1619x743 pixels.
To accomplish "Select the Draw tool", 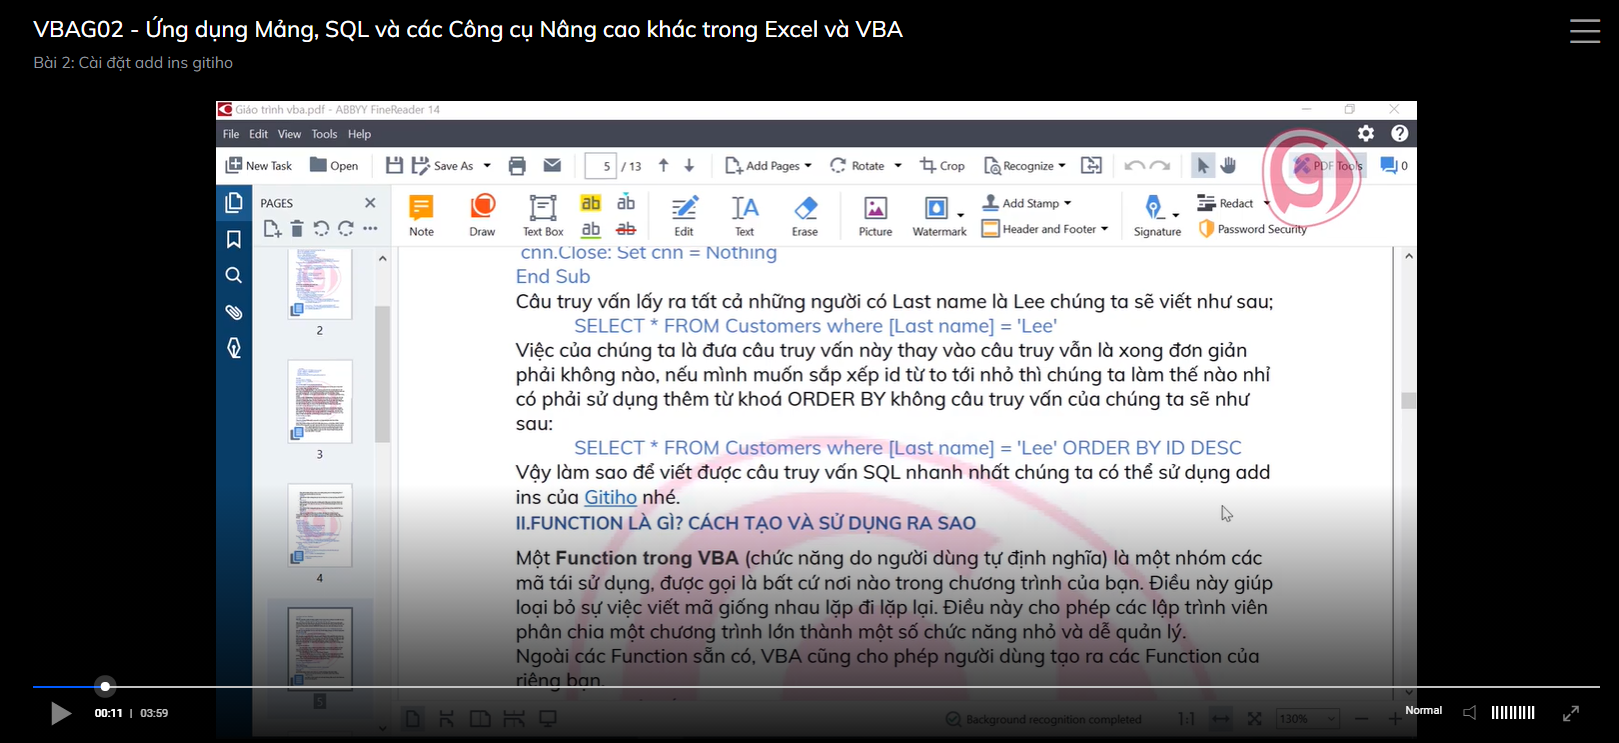I will pos(482,216).
